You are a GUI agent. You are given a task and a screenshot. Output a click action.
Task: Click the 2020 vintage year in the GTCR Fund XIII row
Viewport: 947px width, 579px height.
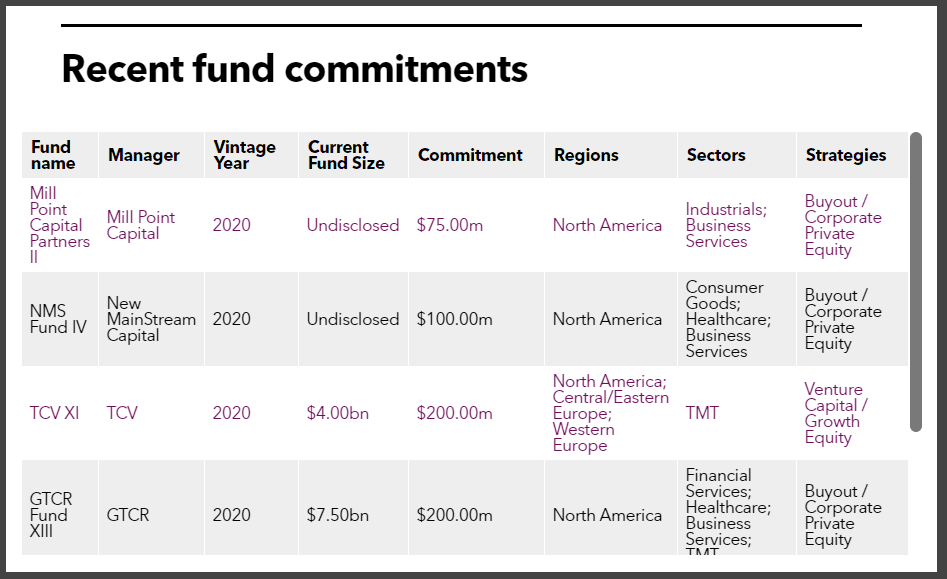pyautogui.click(x=231, y=515)
